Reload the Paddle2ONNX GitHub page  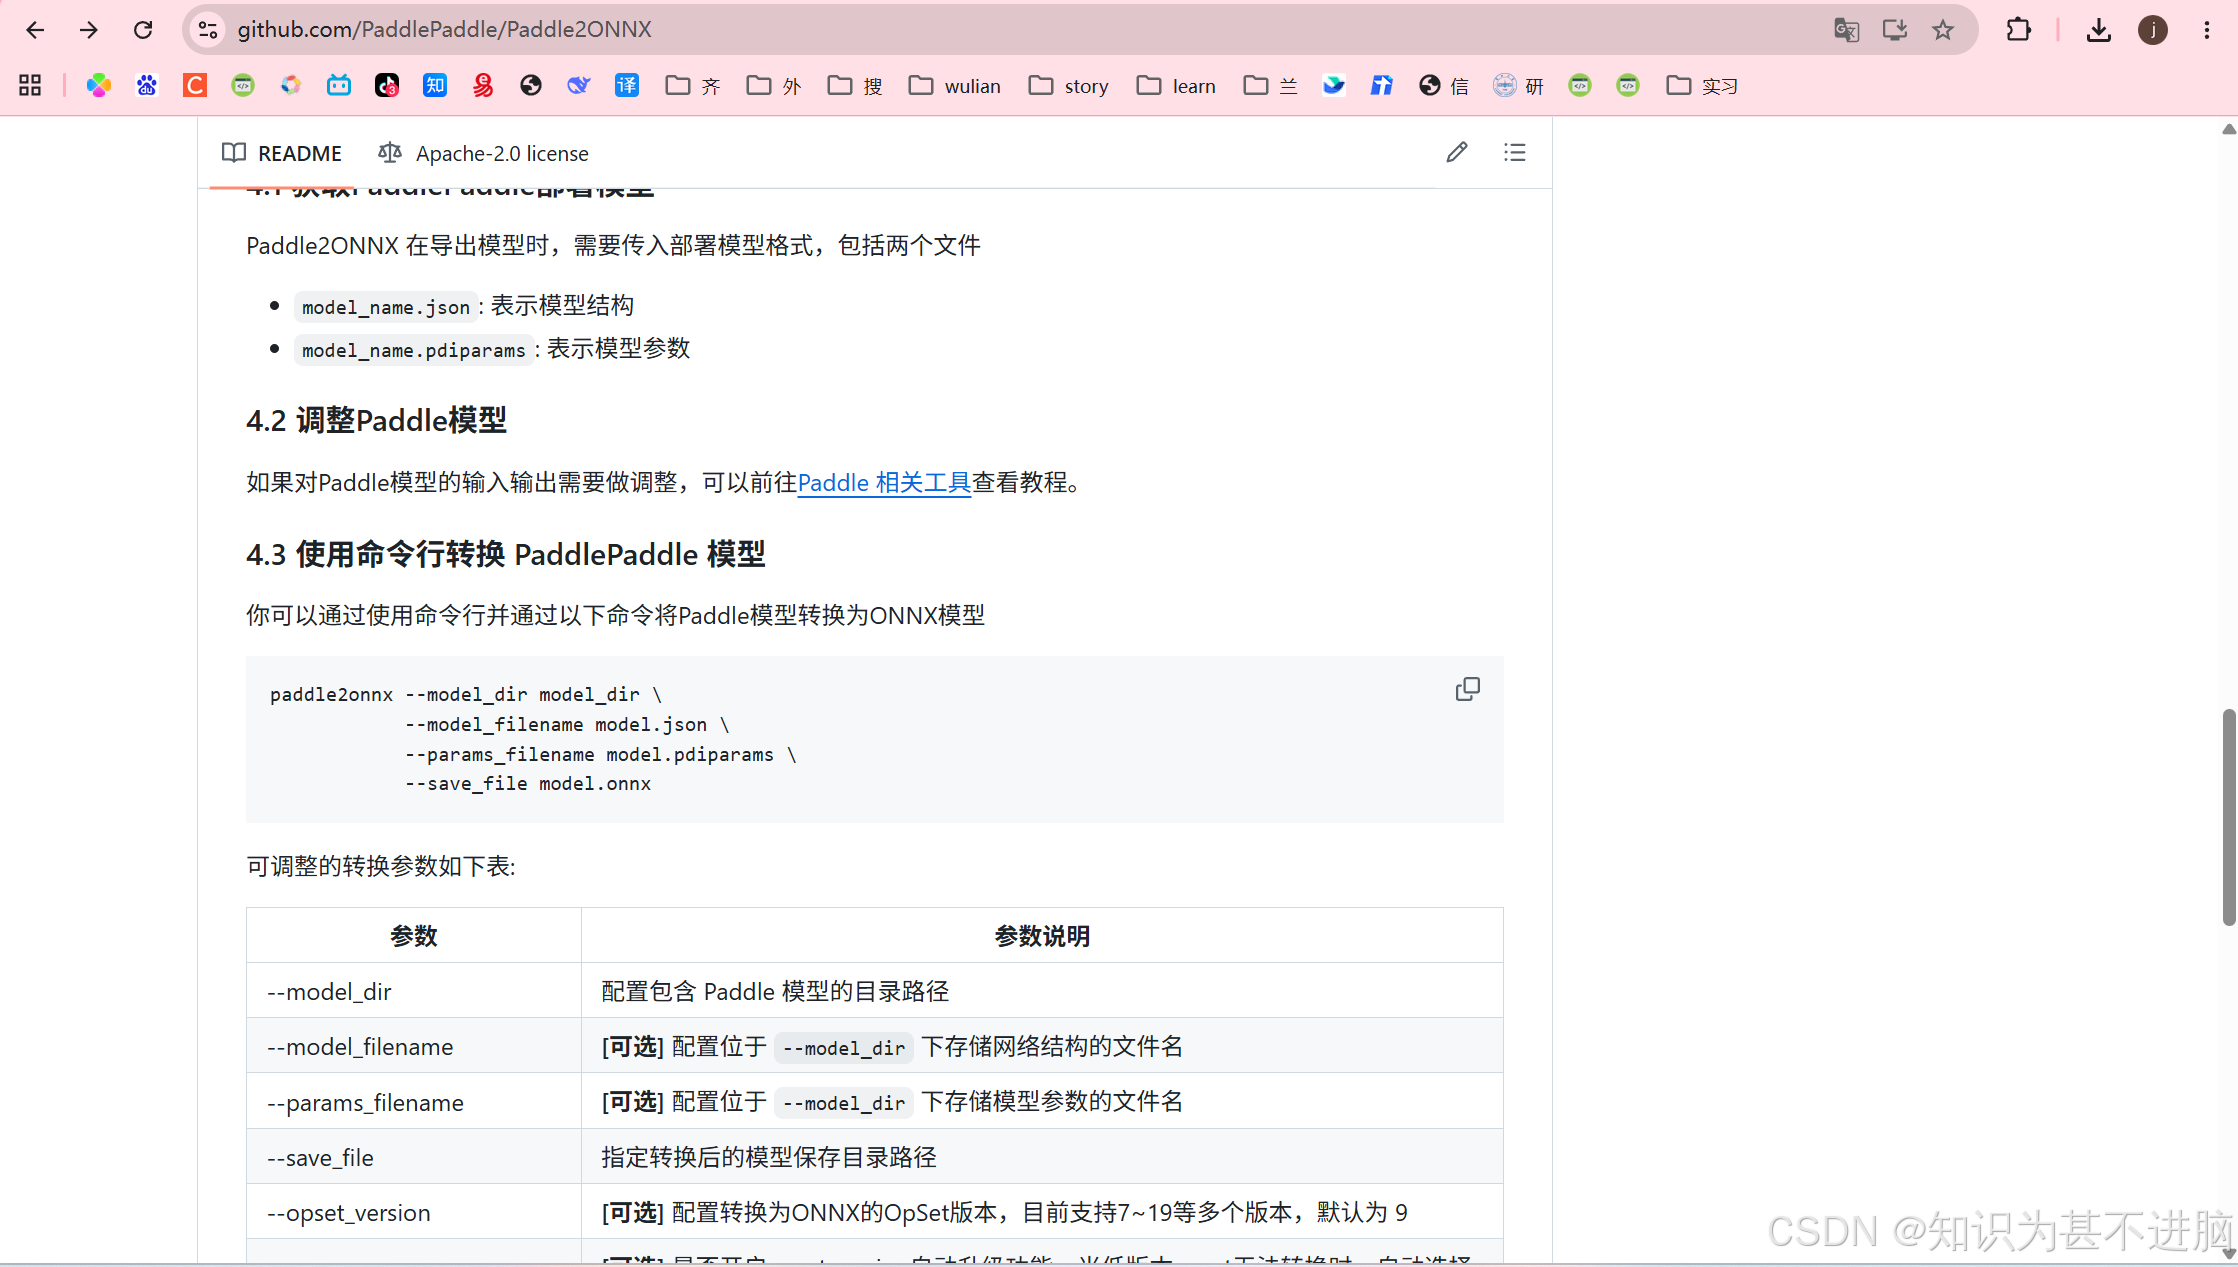click(143, 30)
